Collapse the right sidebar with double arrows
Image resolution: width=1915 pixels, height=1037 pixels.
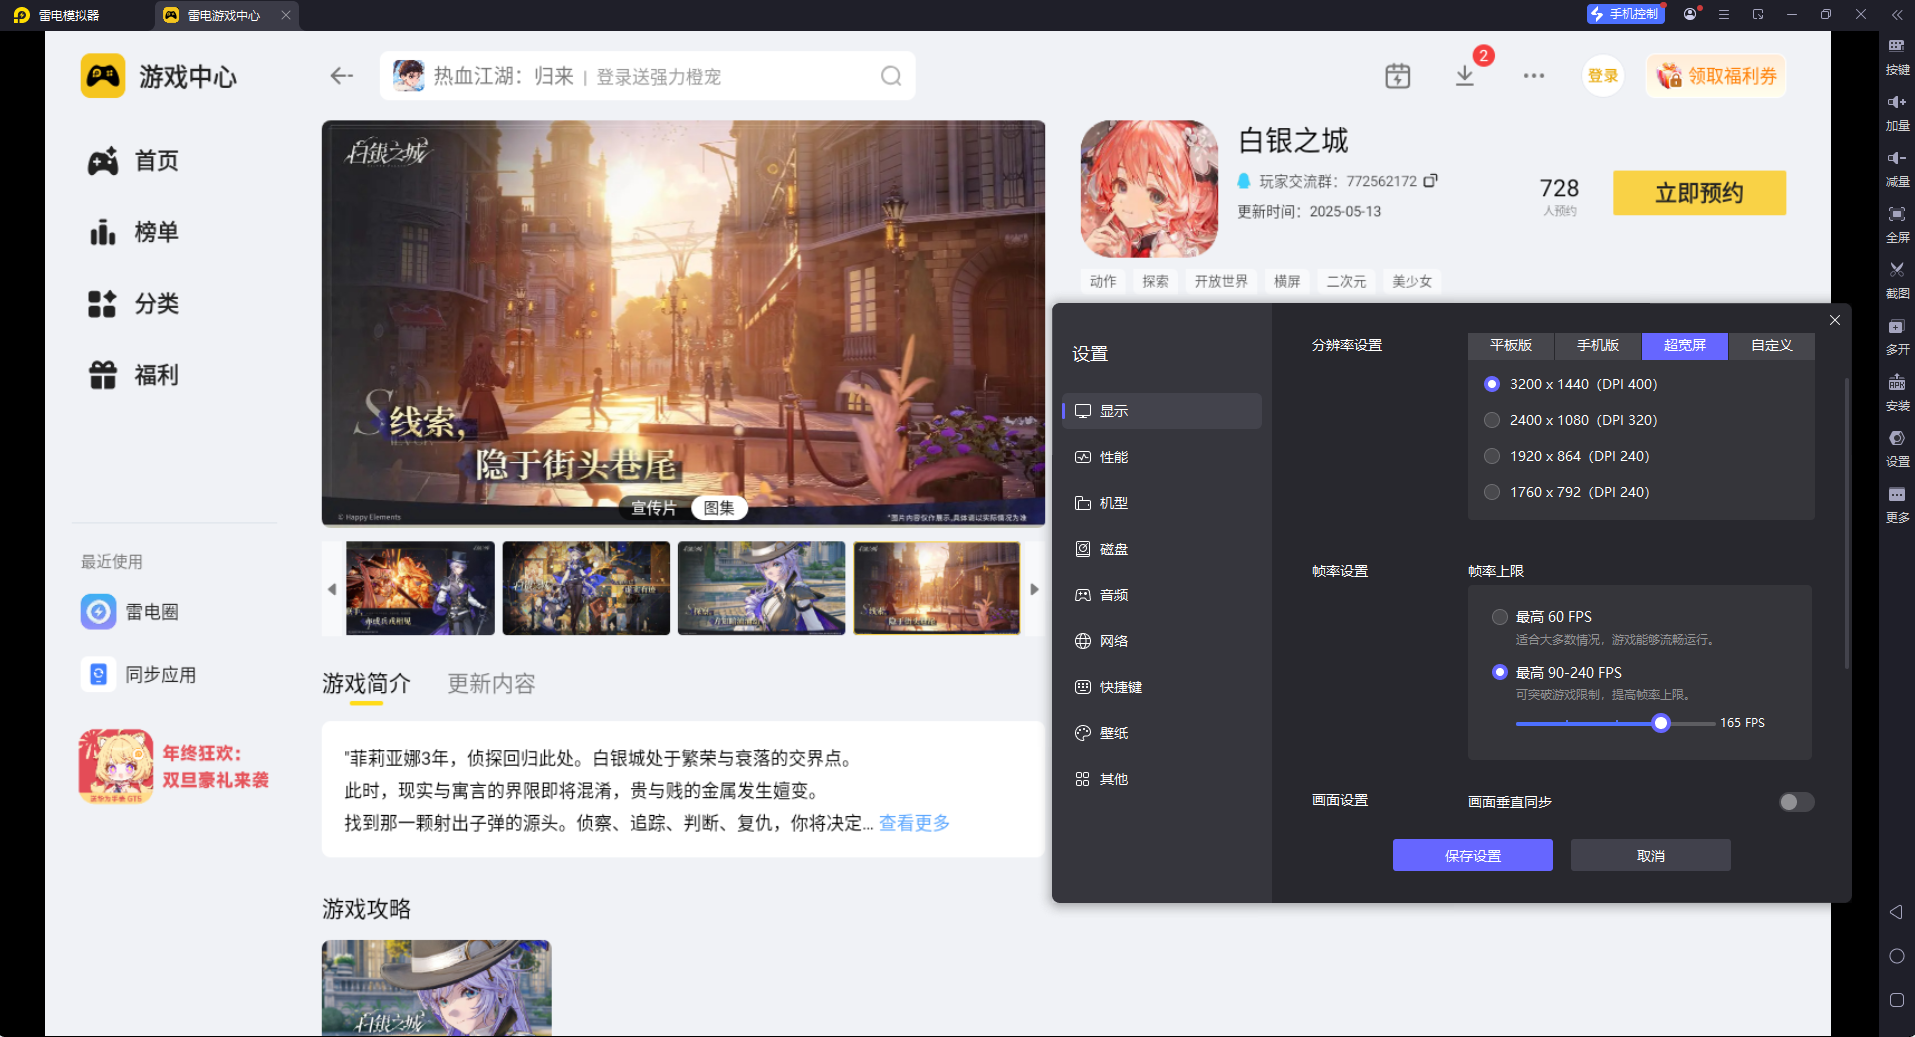tap(1897, 15)
